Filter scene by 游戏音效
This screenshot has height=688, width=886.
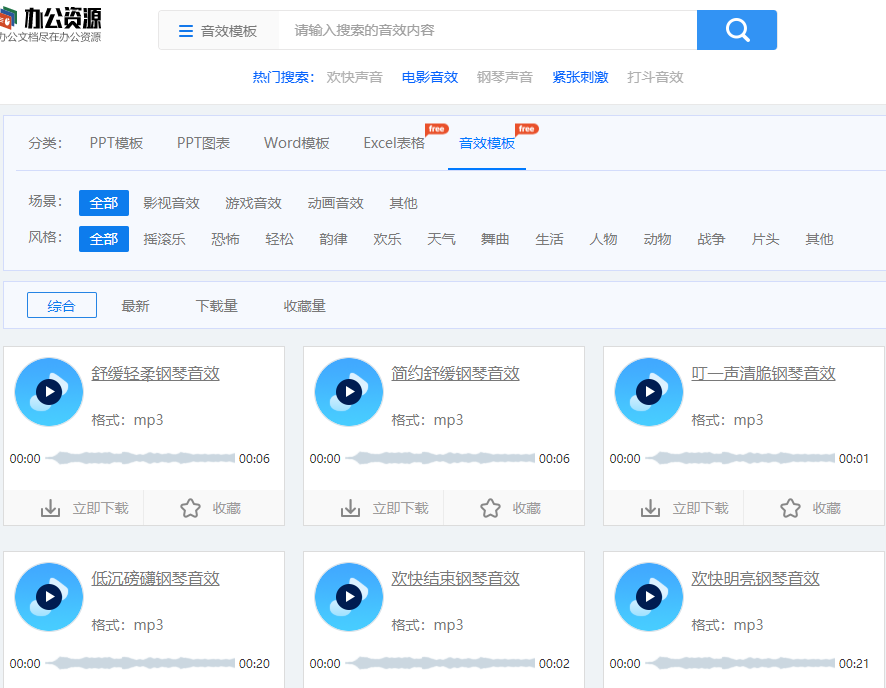click(253, 203)
